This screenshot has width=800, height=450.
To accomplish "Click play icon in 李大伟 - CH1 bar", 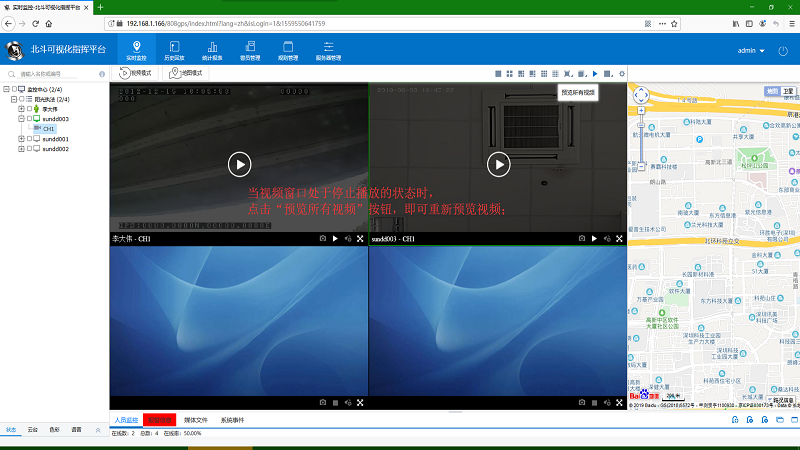I will pos(335,238).
